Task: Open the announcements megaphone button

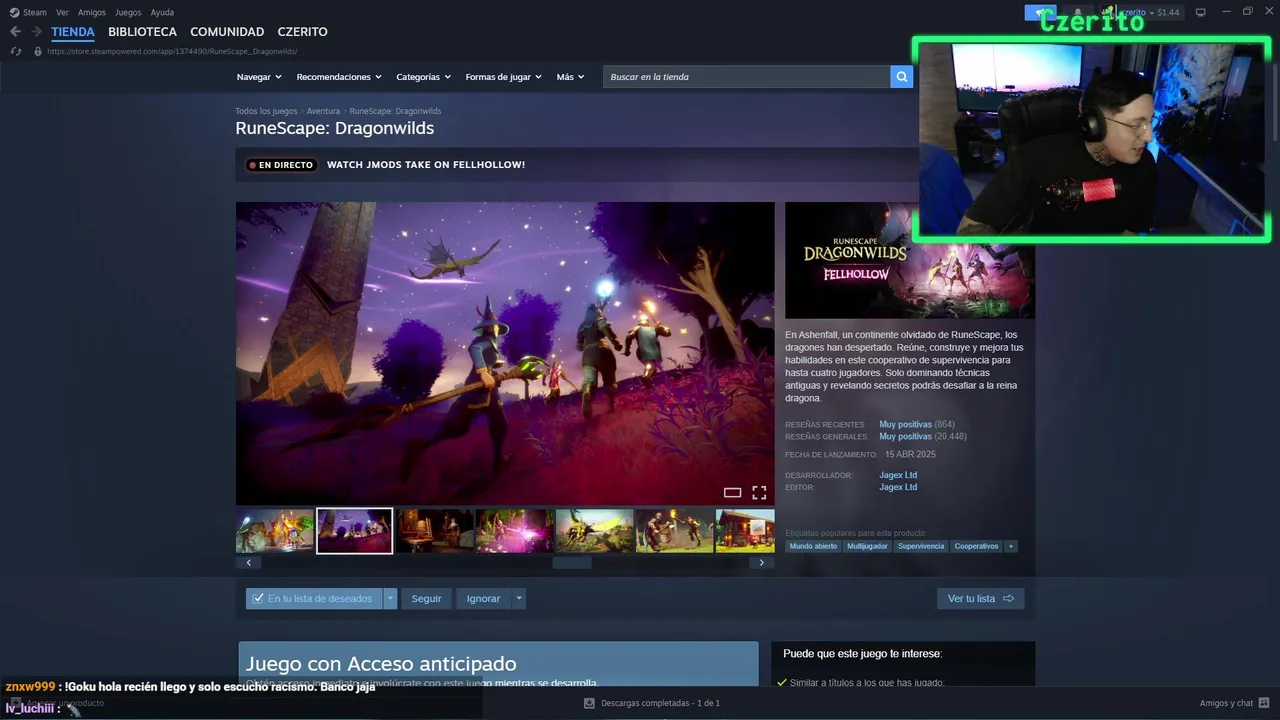Action: tap(1039, 12)
